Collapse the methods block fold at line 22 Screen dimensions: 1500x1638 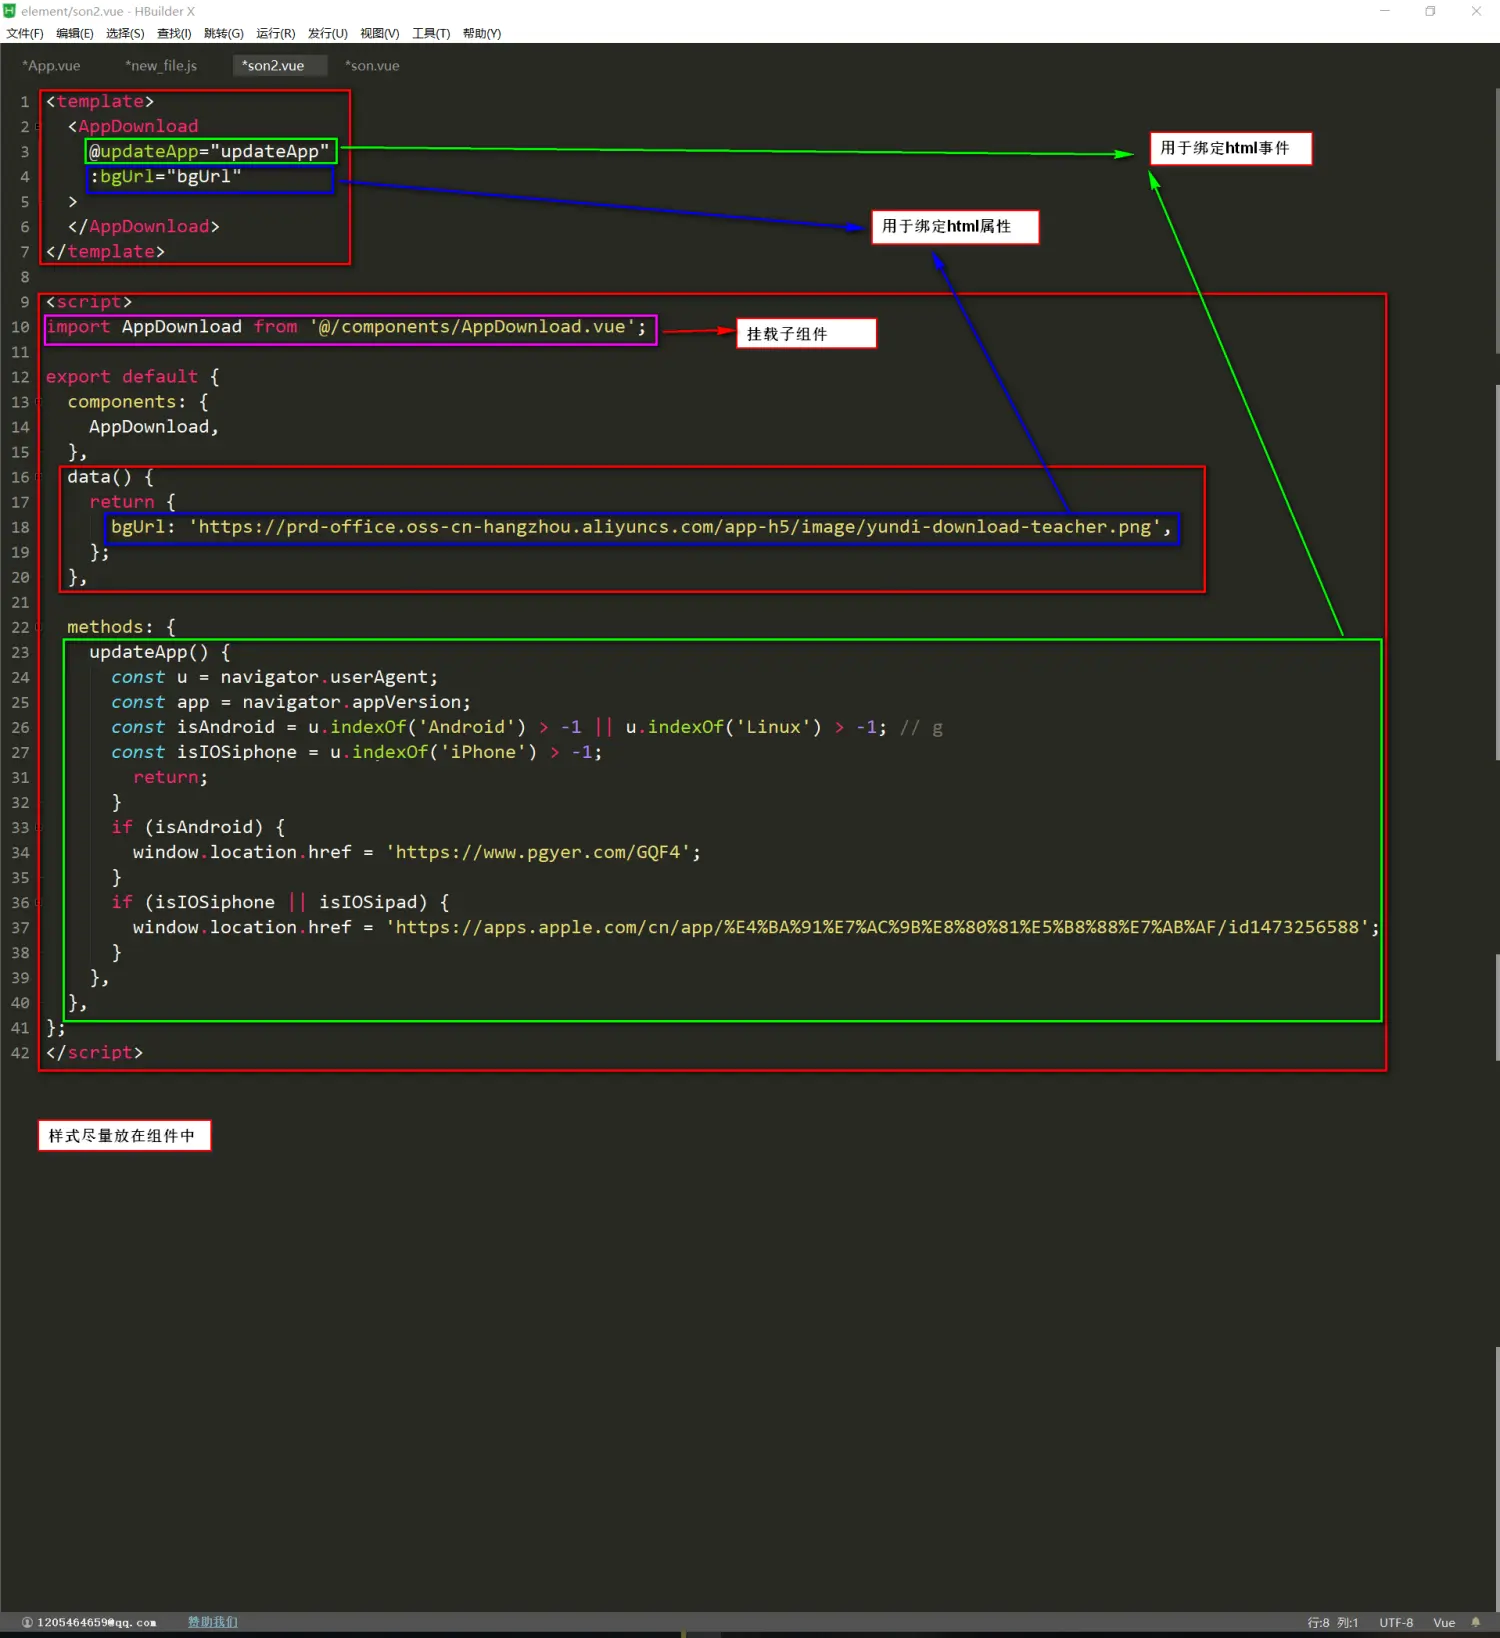point(38,627)
